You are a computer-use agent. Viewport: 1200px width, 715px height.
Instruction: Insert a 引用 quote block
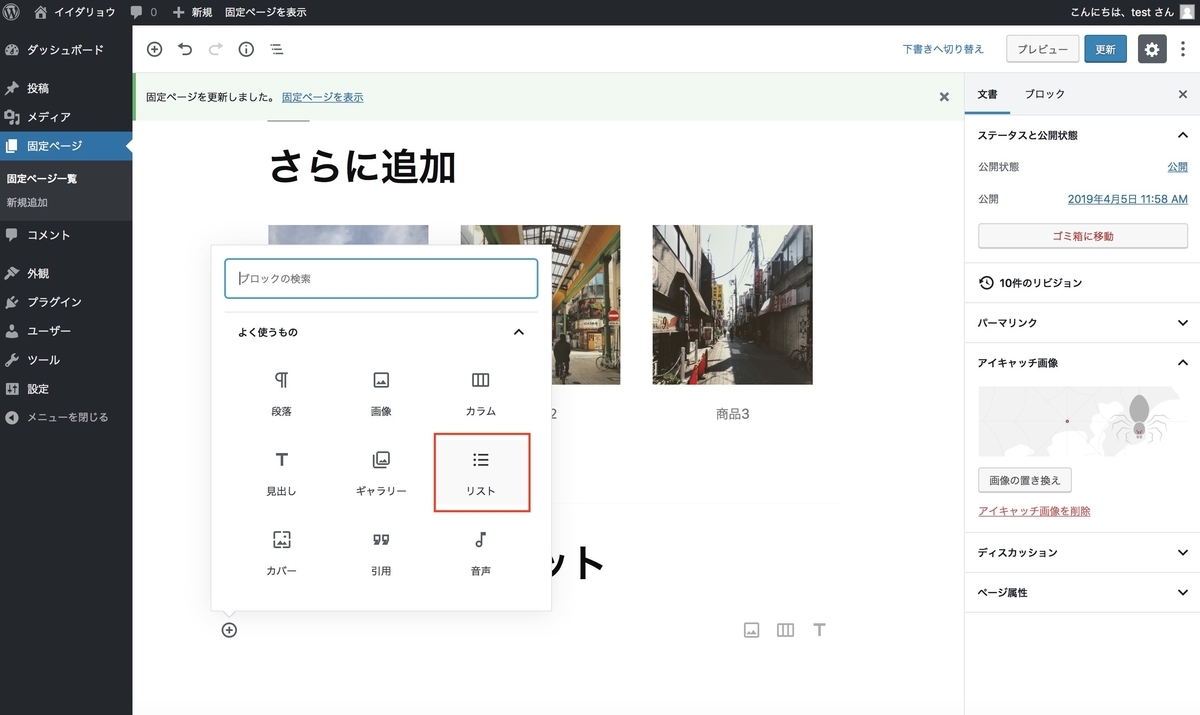coord(381,553)
